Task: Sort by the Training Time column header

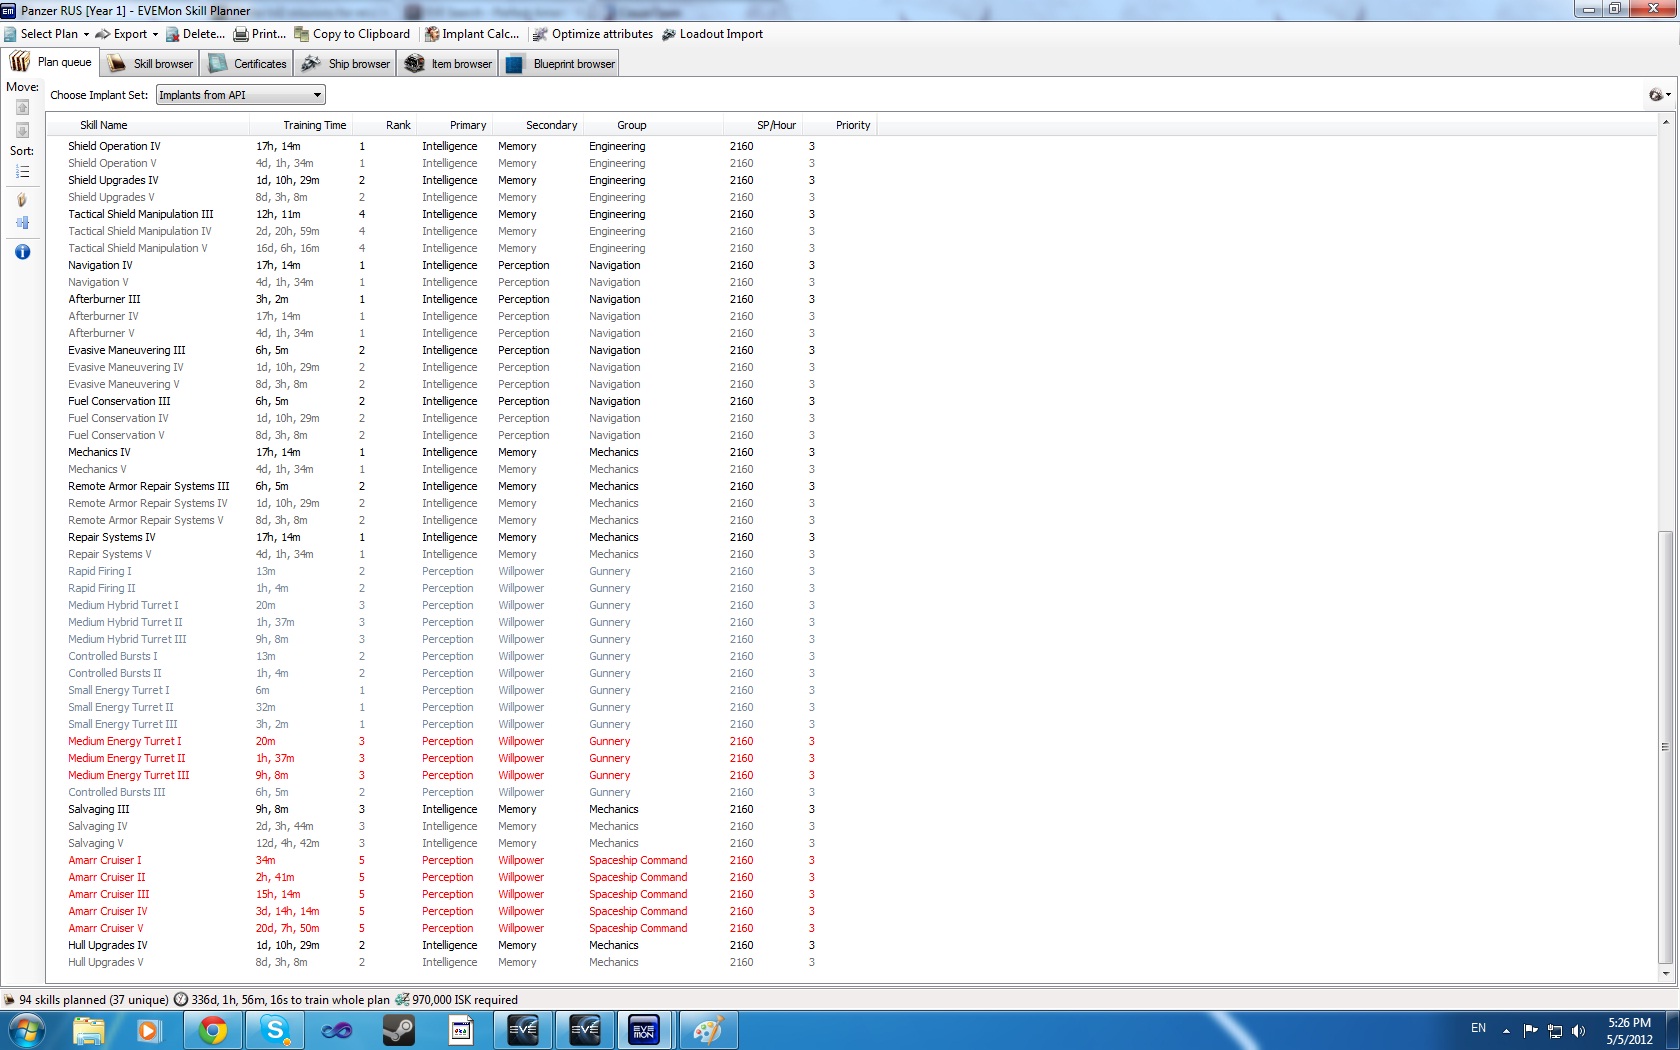Action: pyautogui.click(x=300, y=125)
